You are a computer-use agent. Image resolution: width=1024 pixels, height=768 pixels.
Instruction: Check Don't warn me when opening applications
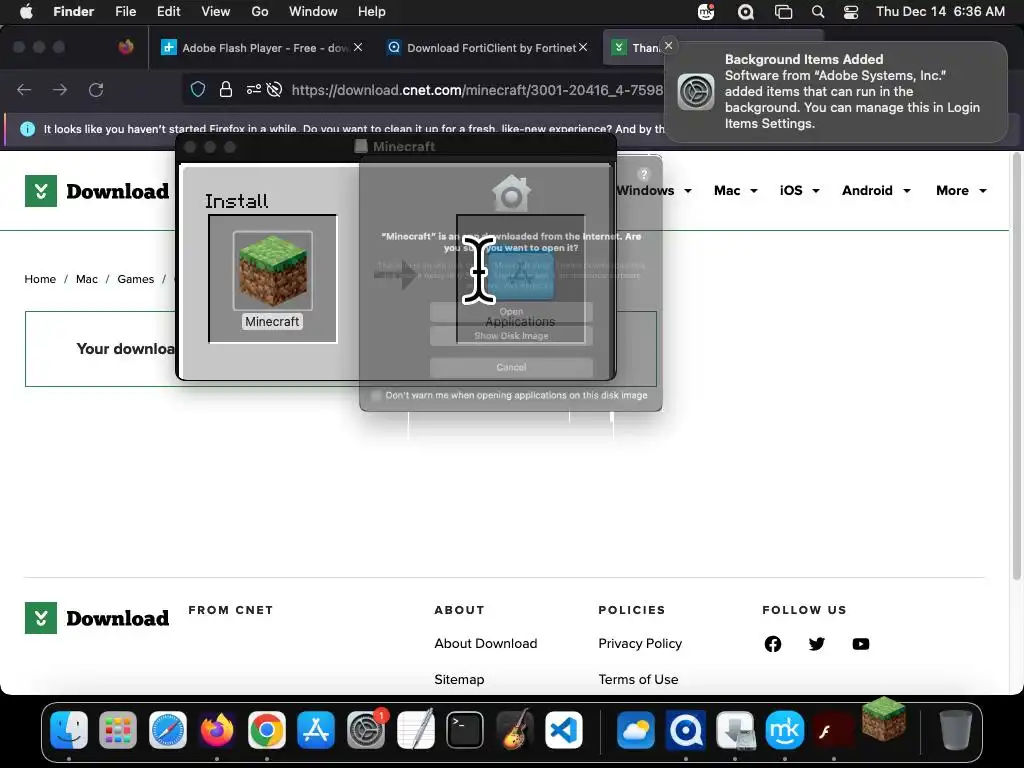click(x=376, y=395)
